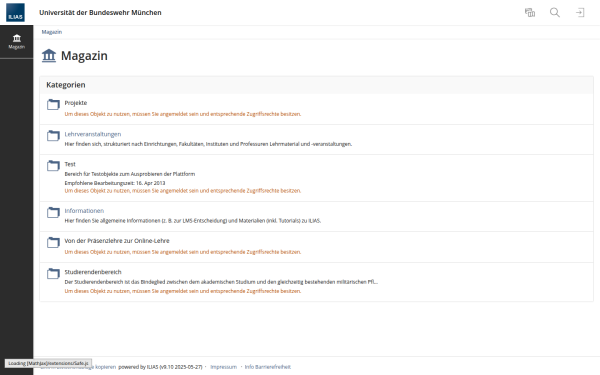Image resolution: width=600 pixels, height=375 pixels.
Task: Click the Studierendenbereich description text
Action: pyautogui.click(x=221, y=282)
